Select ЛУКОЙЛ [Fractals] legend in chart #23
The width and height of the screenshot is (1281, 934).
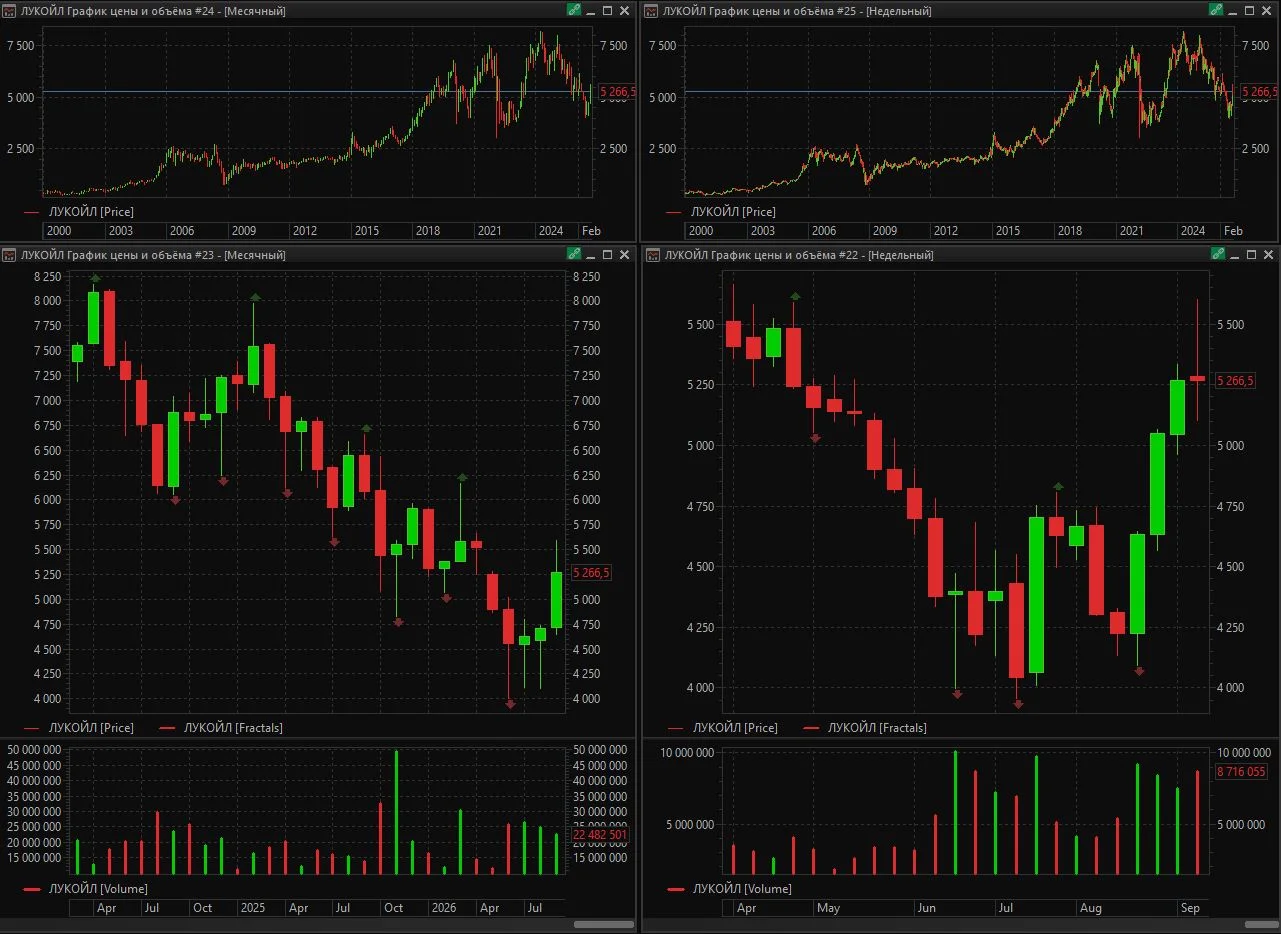(x=233, y=728)
